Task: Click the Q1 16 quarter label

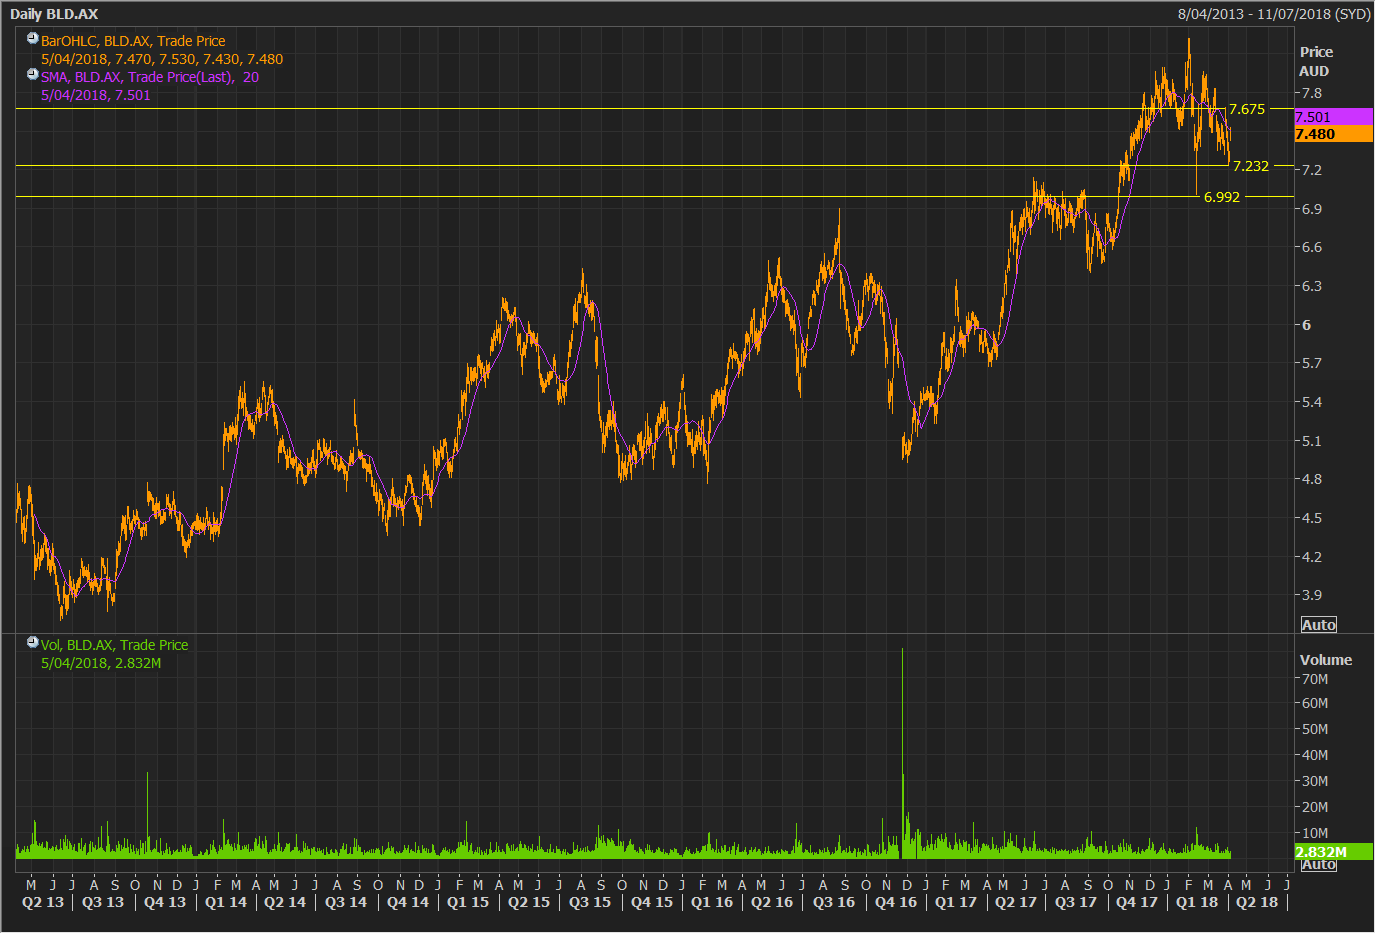Action: [712, 902]
